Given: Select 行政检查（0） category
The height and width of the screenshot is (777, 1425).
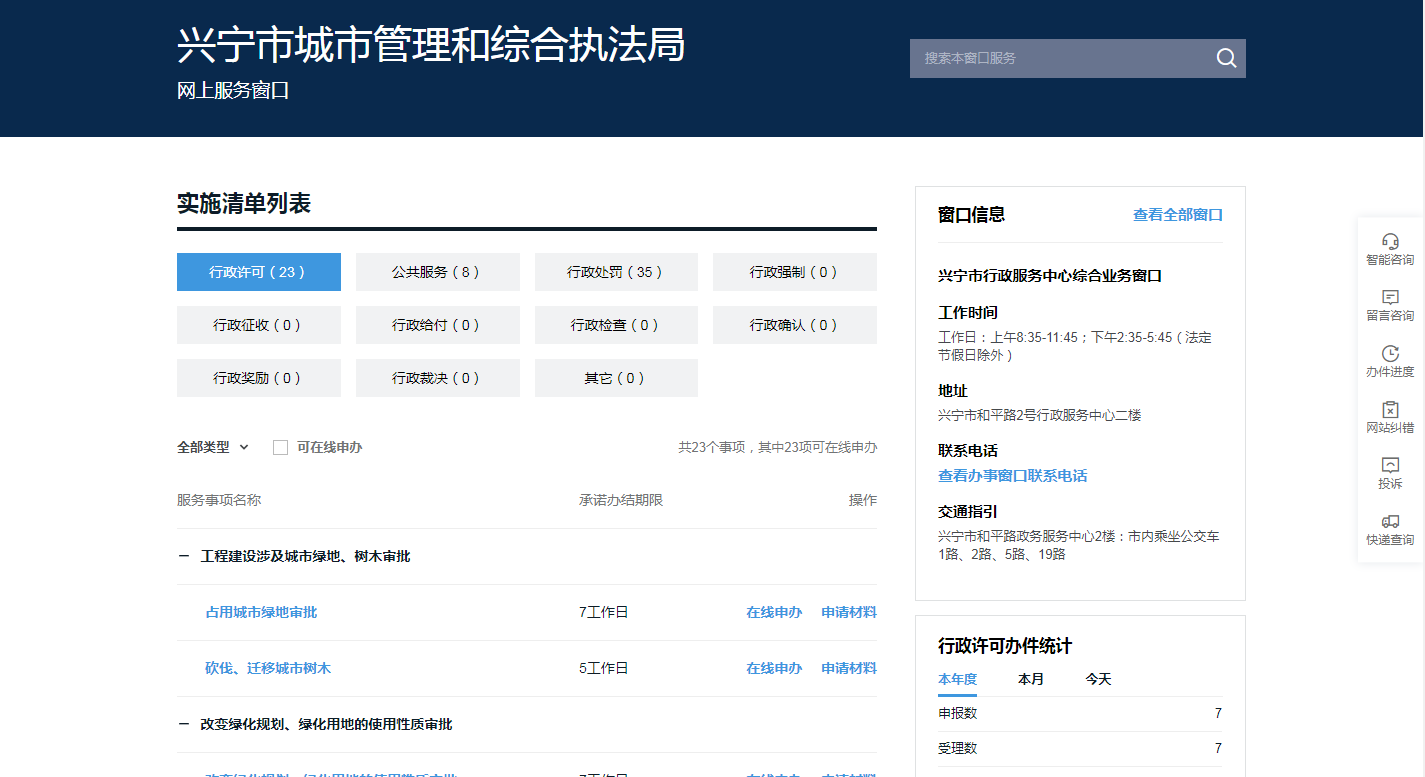Looking at the screenshot, I should click(x=617, y=325).
